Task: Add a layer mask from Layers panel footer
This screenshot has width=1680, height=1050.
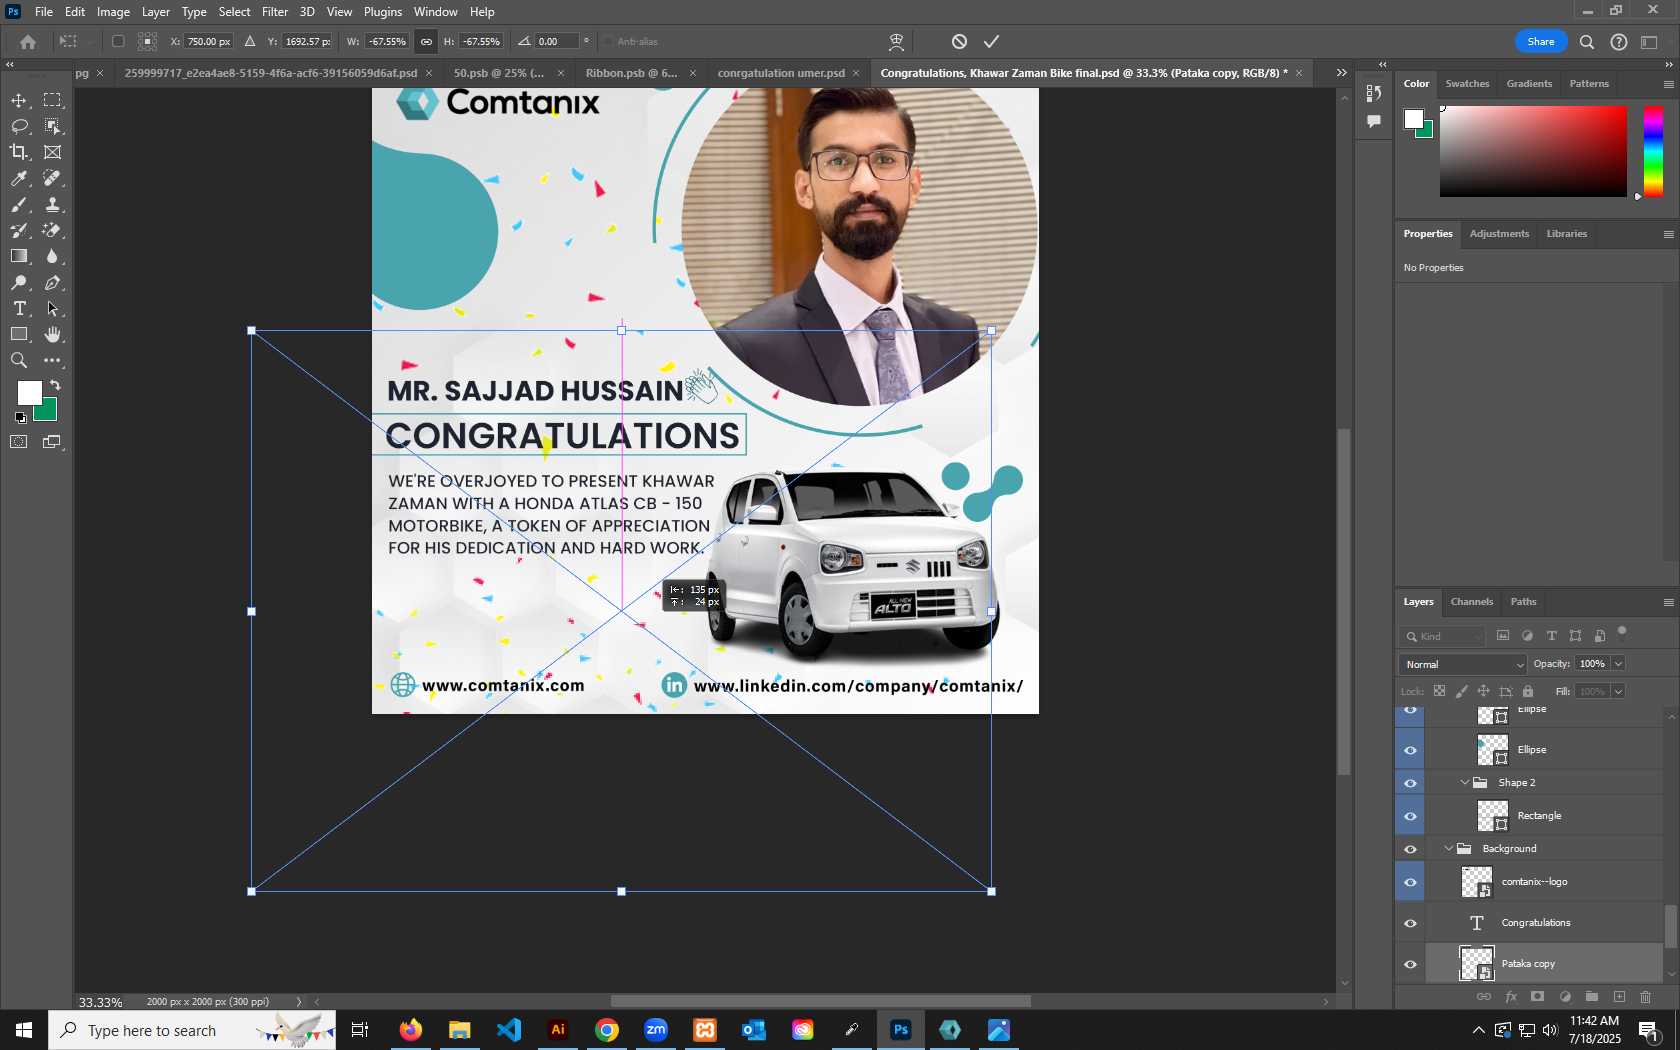Action: (1538, 997)
